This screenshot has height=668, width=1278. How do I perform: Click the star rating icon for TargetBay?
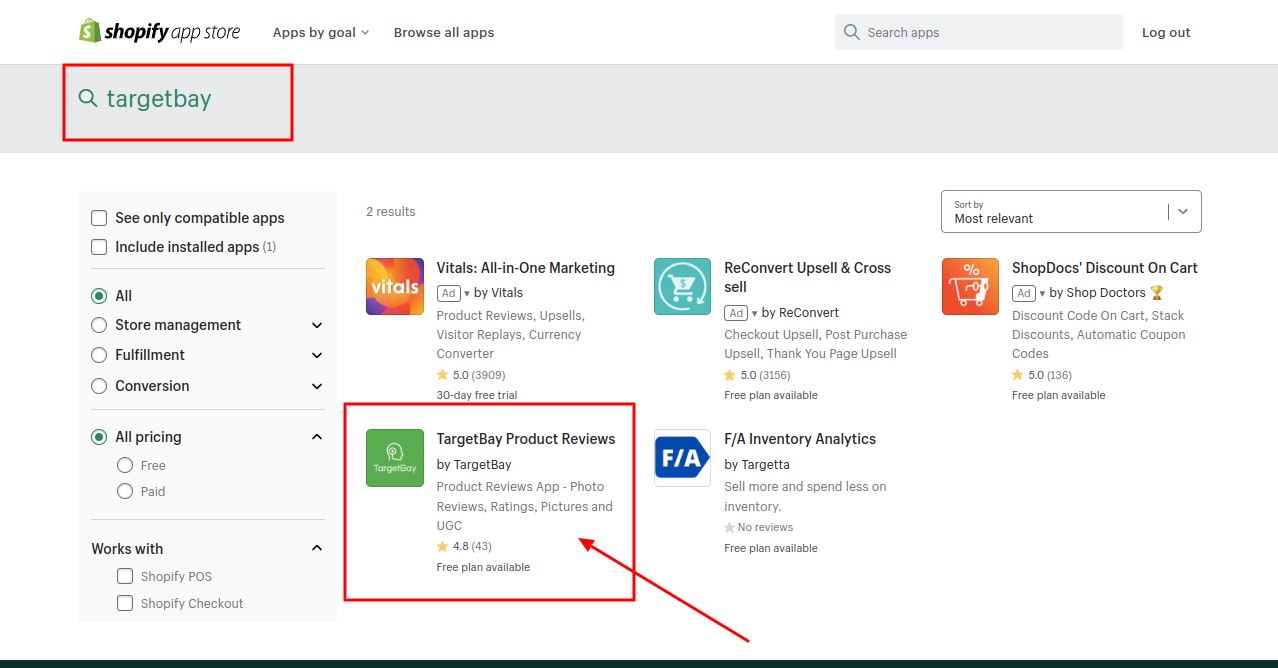443,546
